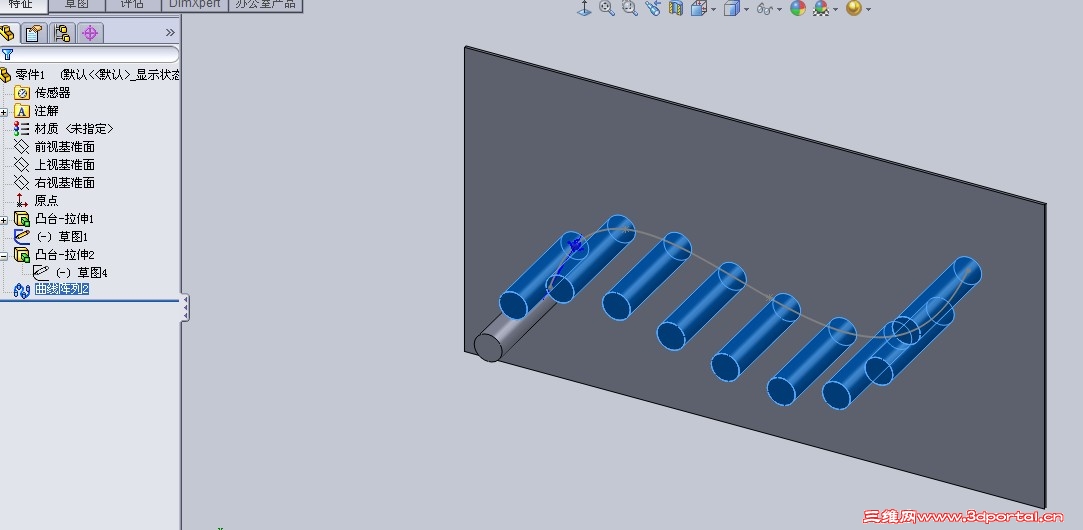This screenshot has width=1083, height=530.
Task: Go back to the Previous View
Action: click(x=653, y=8)
